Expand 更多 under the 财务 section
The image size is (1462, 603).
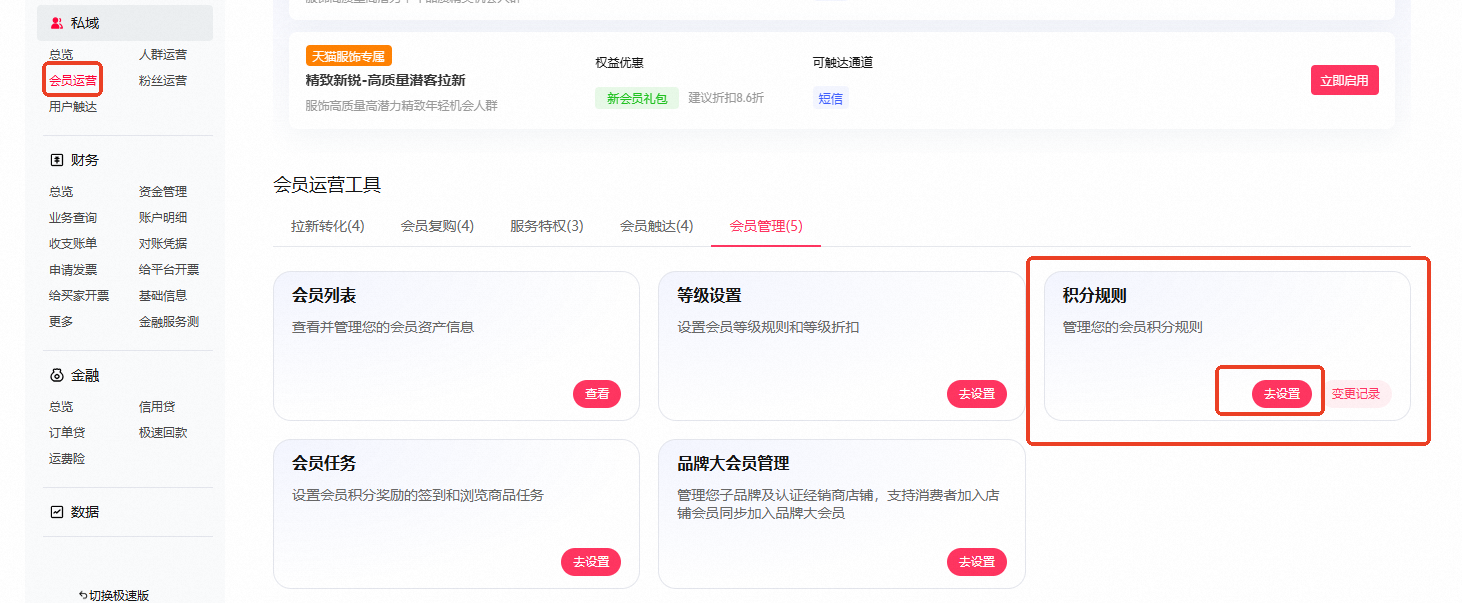pyautogui.click(x=61, y=322)
